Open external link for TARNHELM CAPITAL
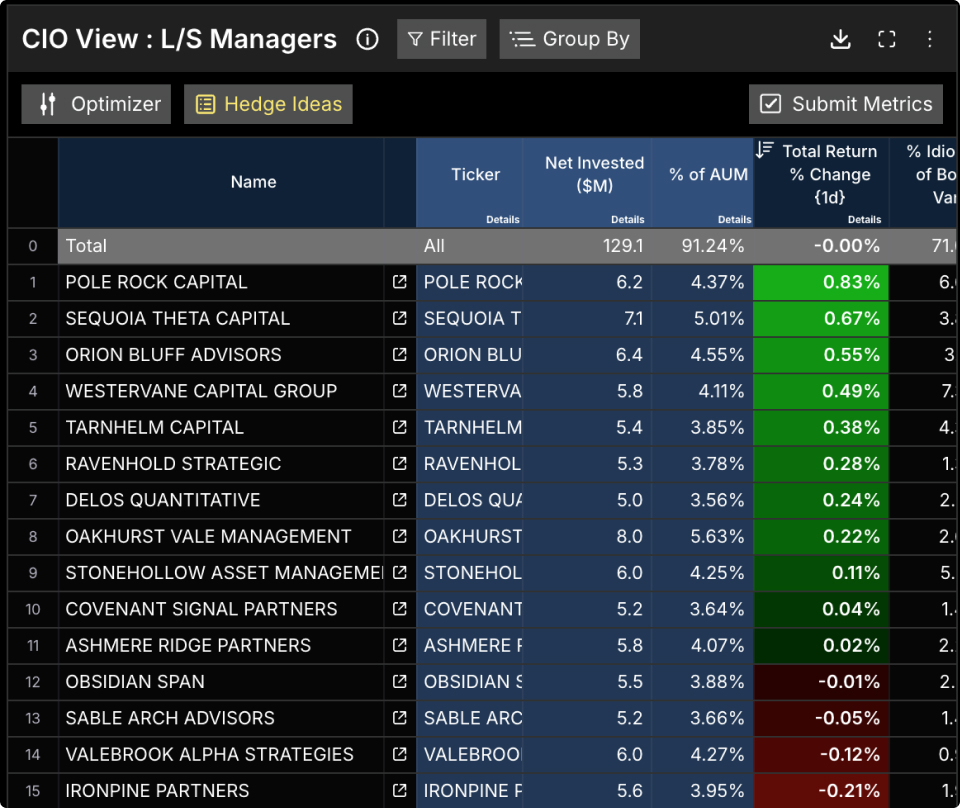The height and width of the screenshot is (808, 960). pos(400,427)
